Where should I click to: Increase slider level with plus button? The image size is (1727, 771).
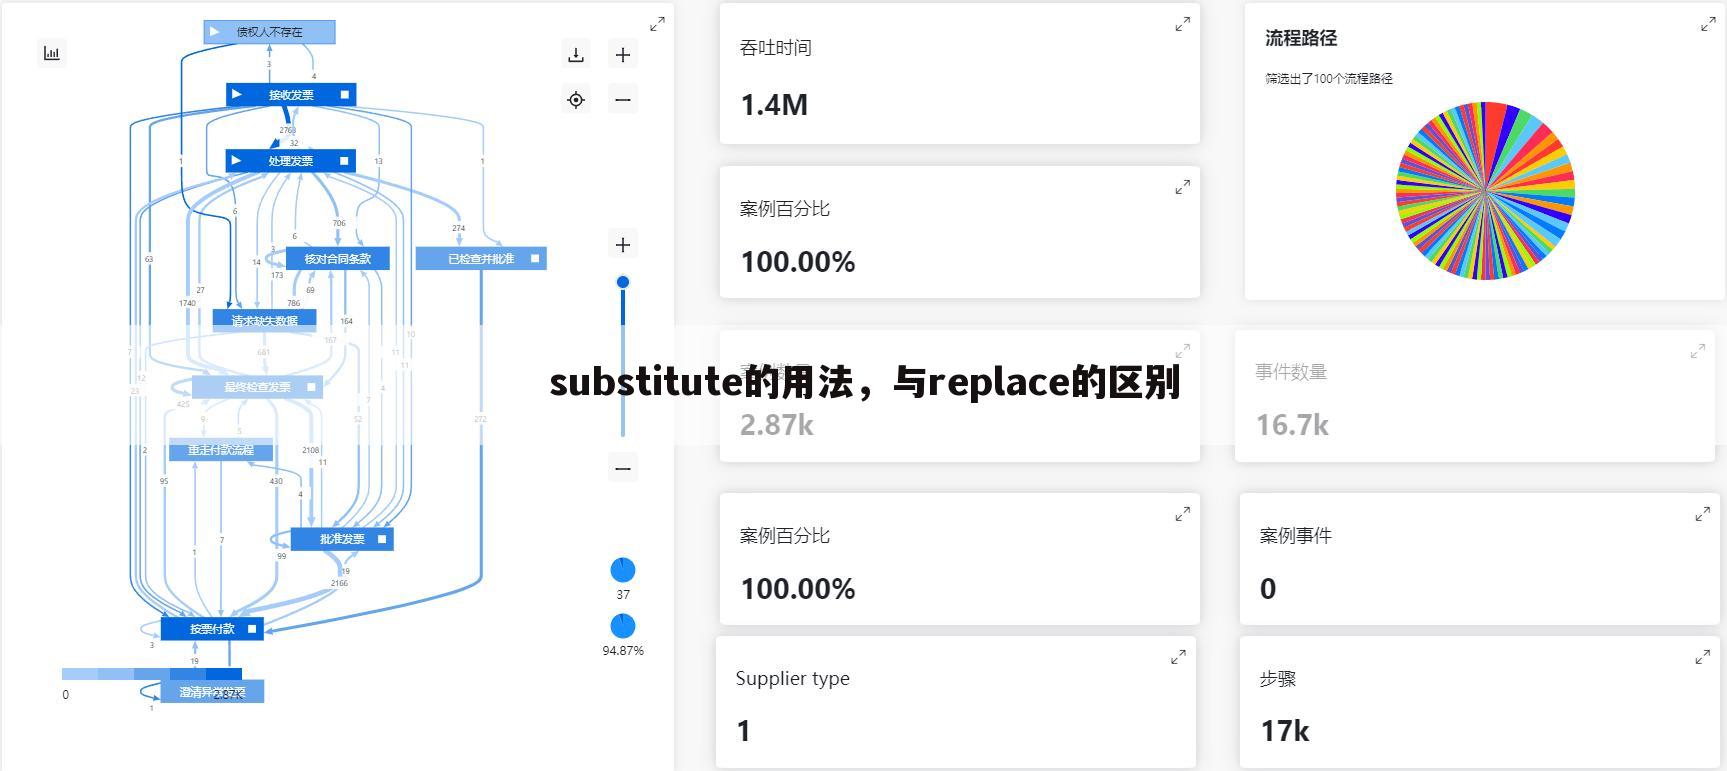(623, 245)
